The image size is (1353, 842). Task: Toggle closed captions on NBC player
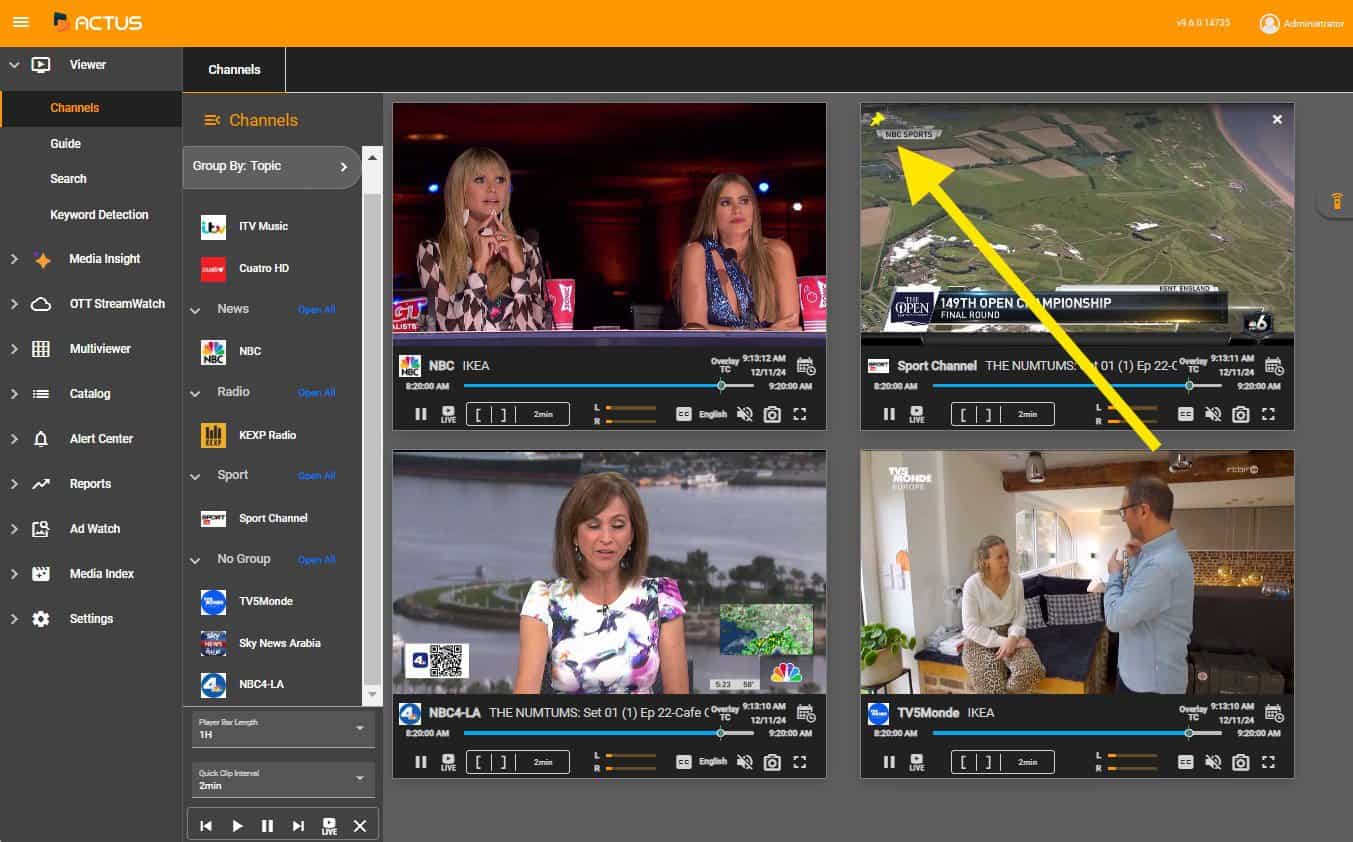click(x=684, y=414)
